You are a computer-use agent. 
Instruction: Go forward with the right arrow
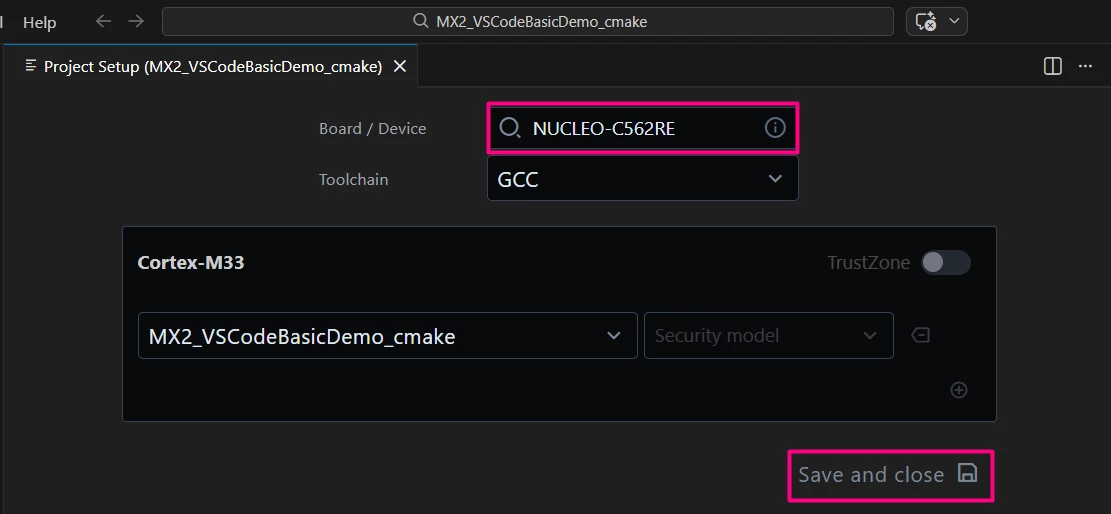(136, 21)
